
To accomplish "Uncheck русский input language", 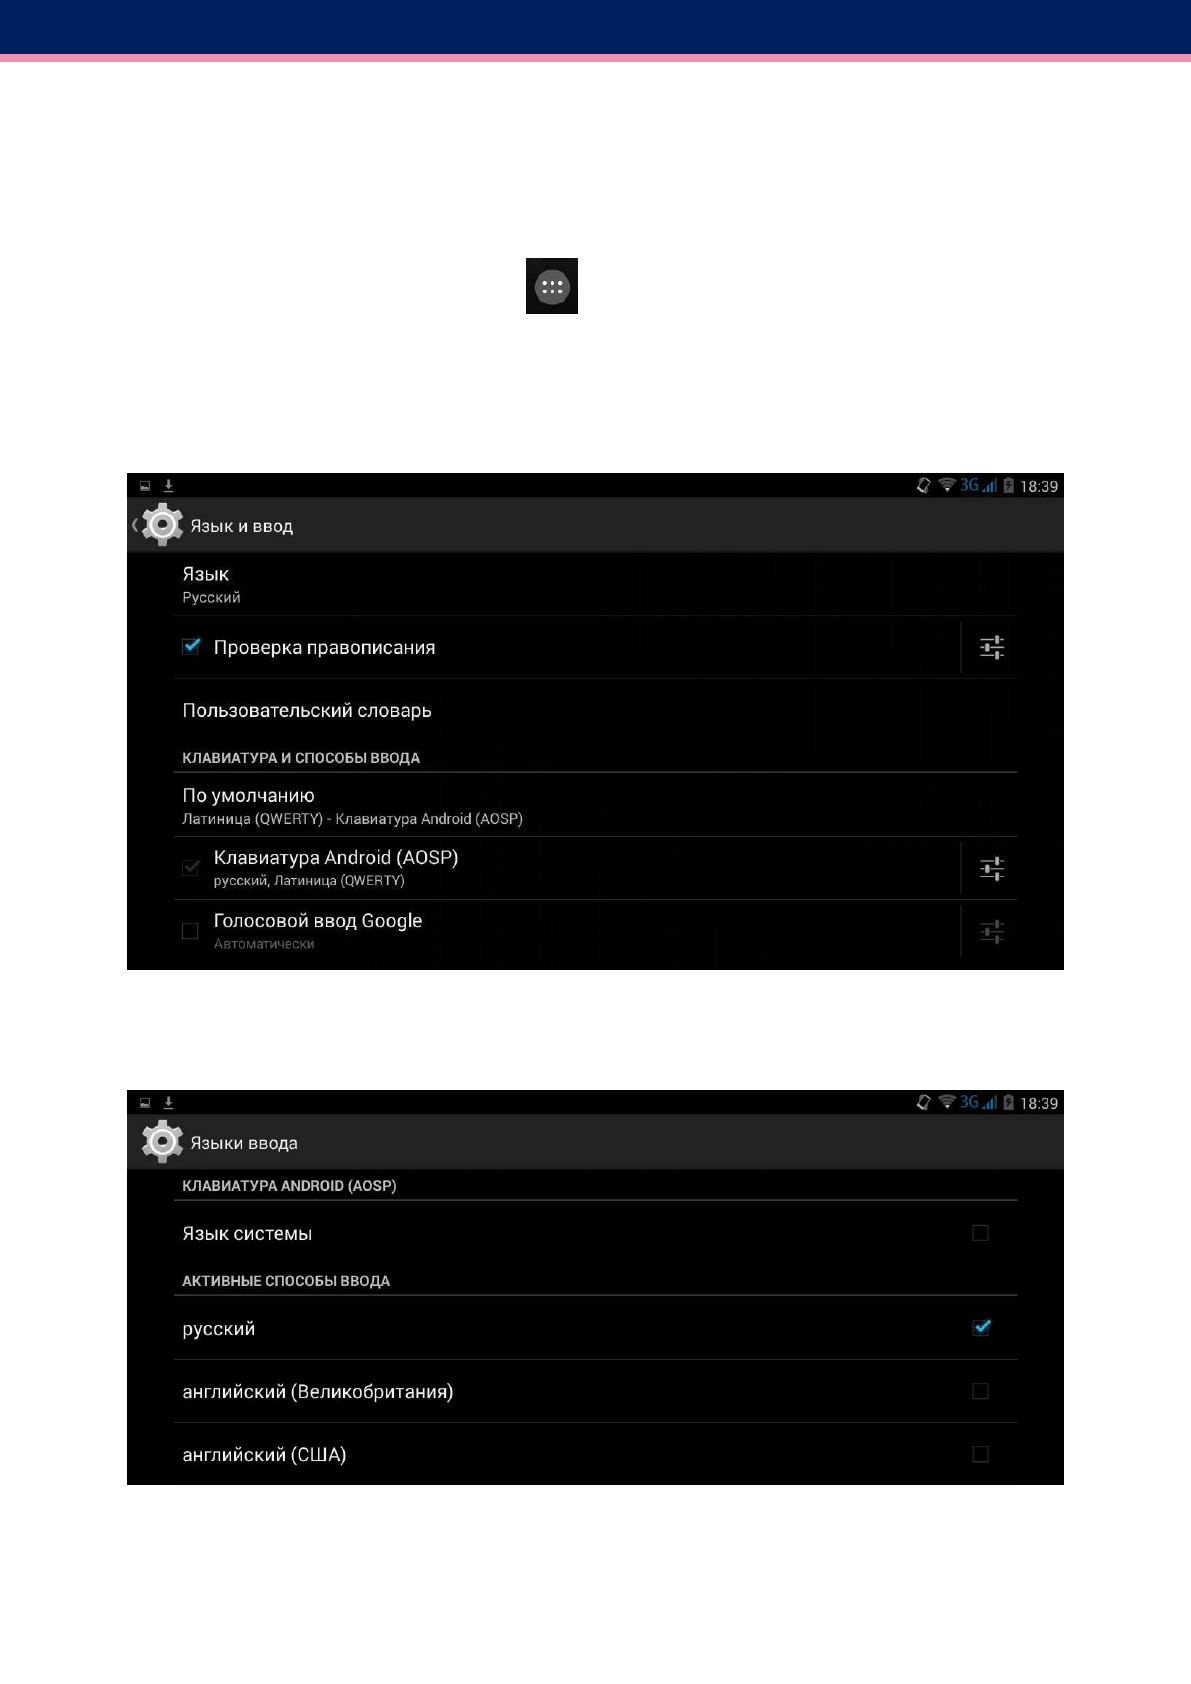I will pyautogui.click(x=981, y=1328).
